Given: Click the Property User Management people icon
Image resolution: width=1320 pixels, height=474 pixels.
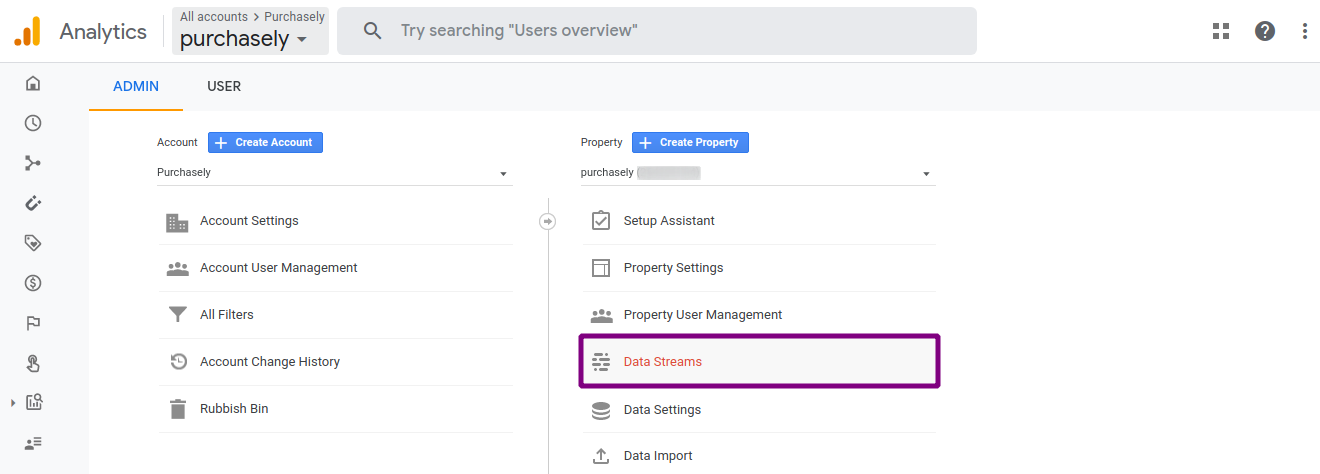Looking at the screenshot, I should (601, 315).
